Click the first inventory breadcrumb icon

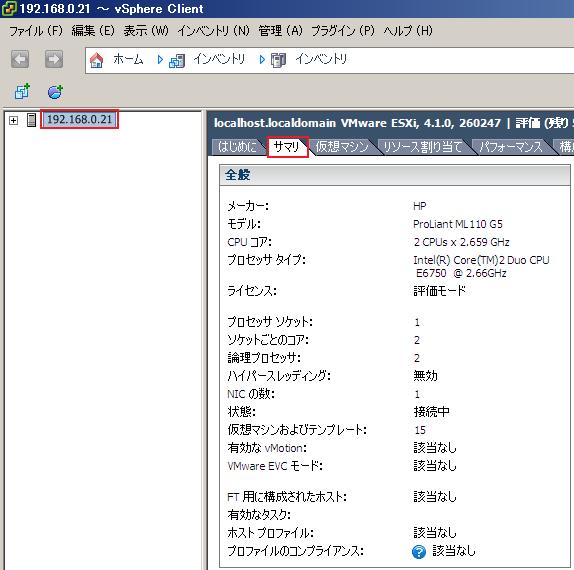pos(177,61)
